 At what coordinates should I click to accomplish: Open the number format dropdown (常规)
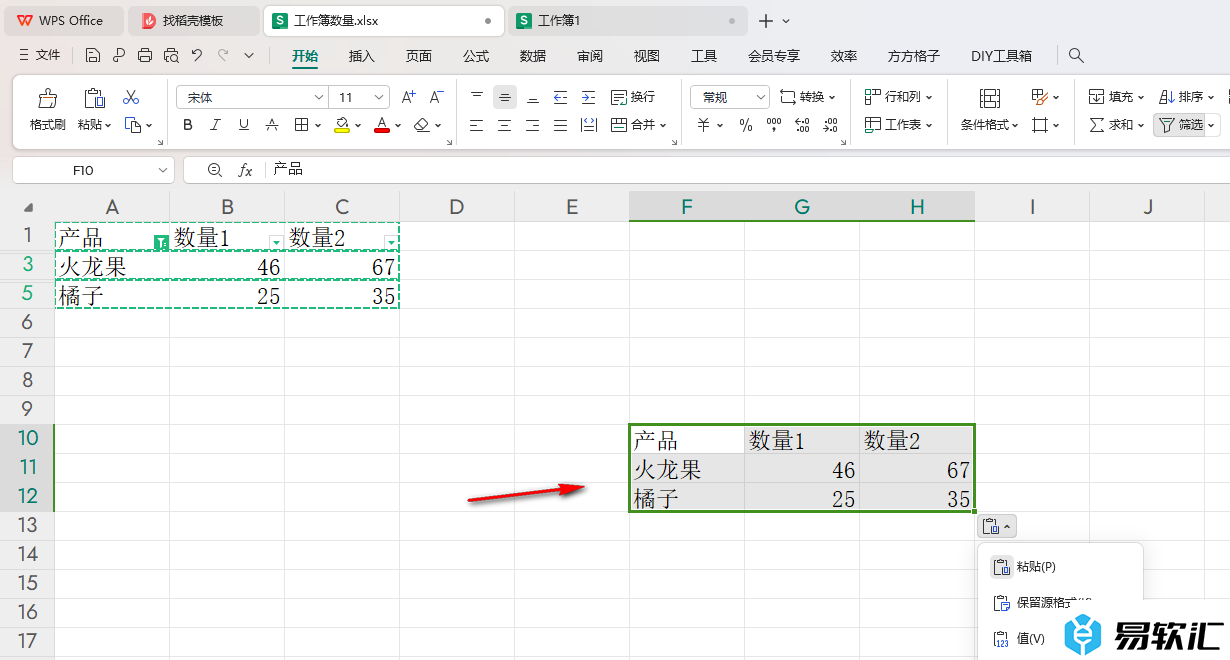[760, 97]
